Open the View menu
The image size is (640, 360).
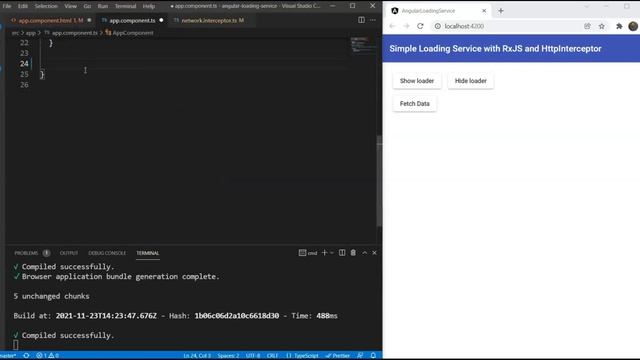pos(70,6)
